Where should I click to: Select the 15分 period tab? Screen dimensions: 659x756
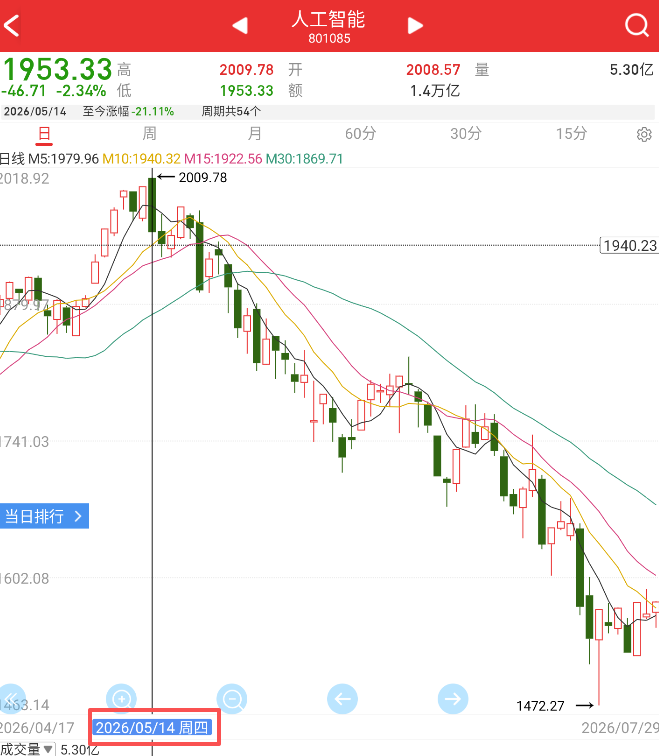(571, 134)
